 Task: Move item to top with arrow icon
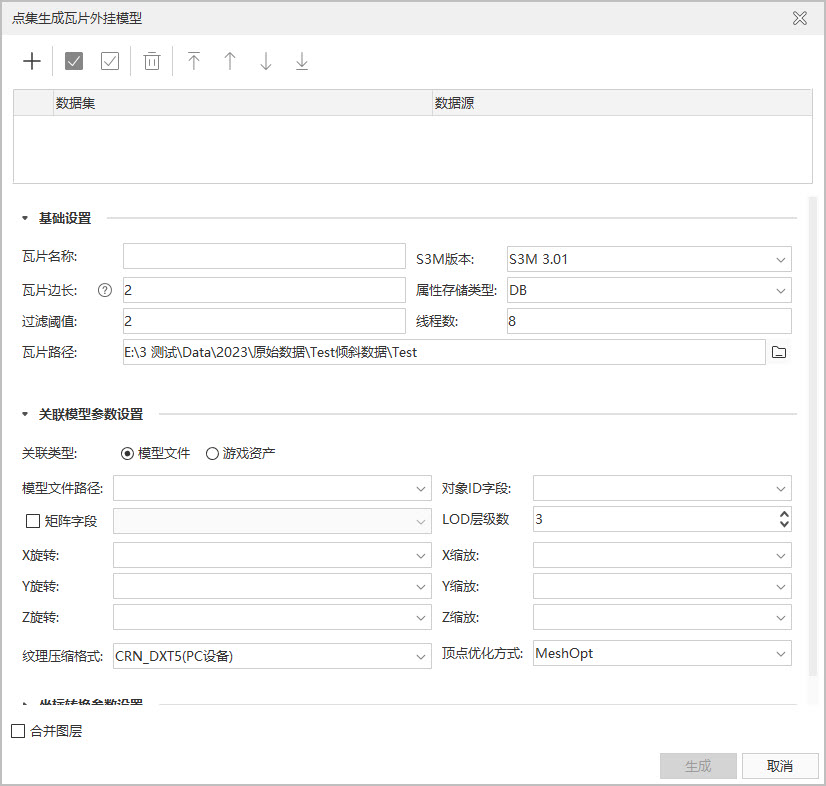[194, 61]
